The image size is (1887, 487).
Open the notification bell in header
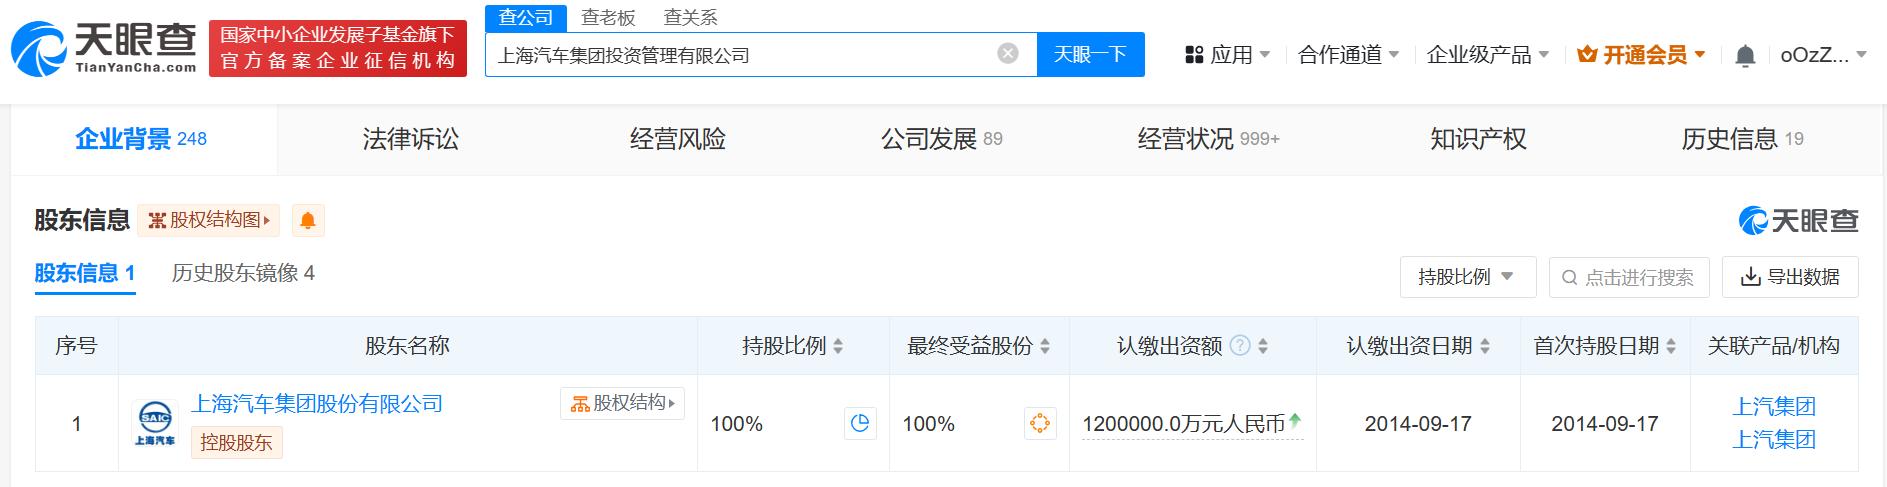[1744, 56]
